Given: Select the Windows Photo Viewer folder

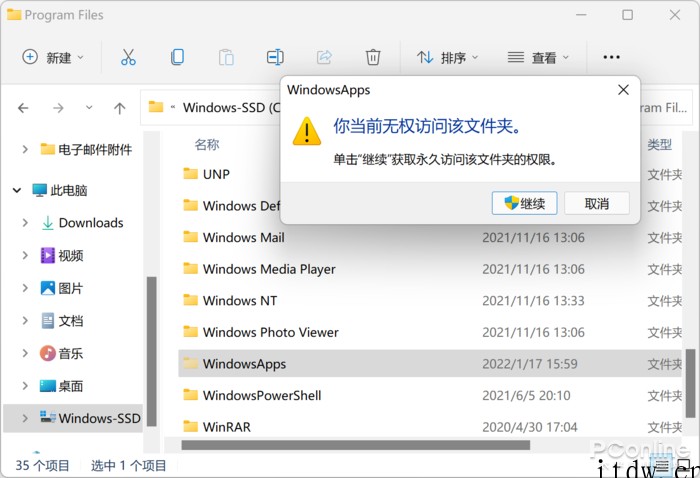Looking at the screenshot, I should [x=271, y=332].
